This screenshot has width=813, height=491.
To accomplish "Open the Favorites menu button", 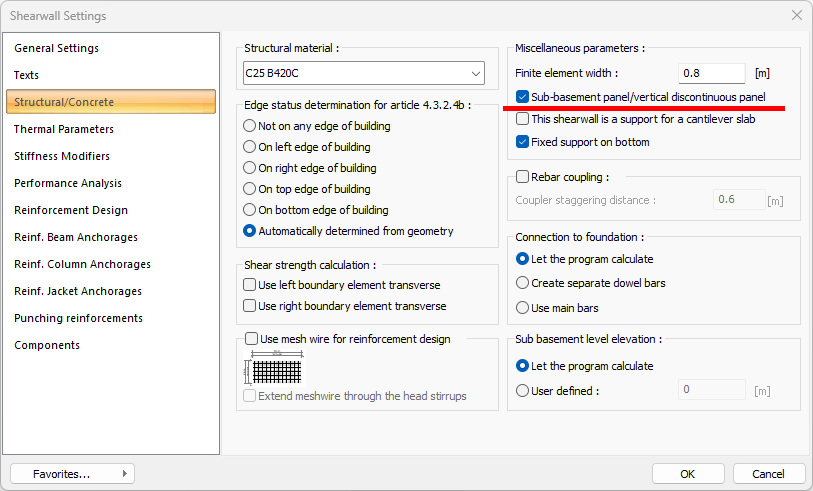I will [72, 473].
